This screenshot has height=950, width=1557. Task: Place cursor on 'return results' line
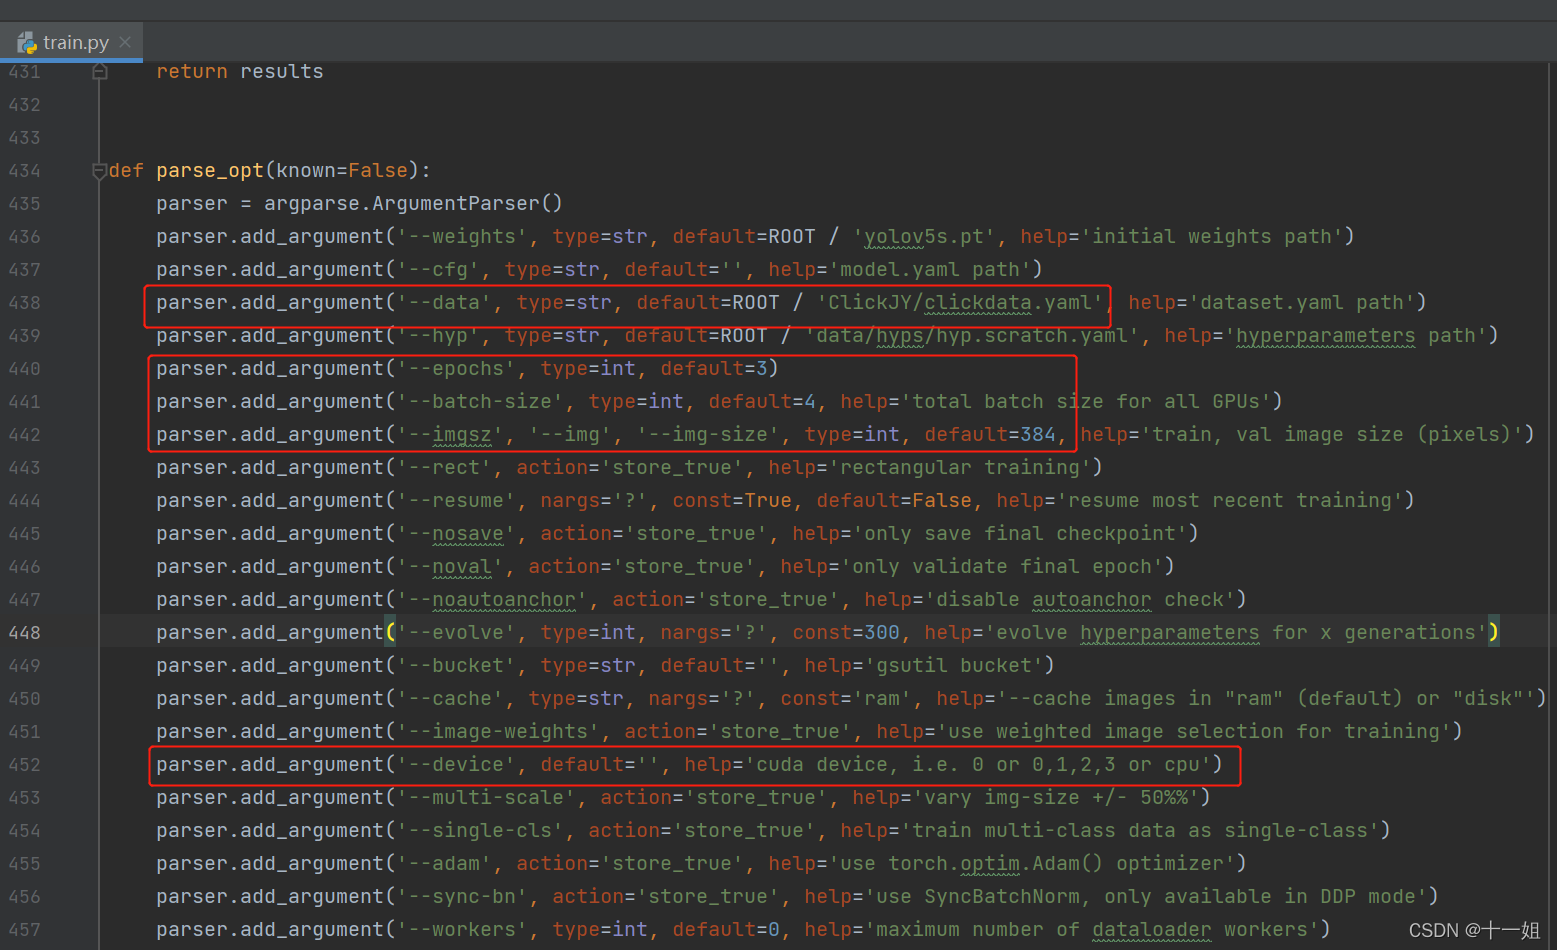coord(240,72)
